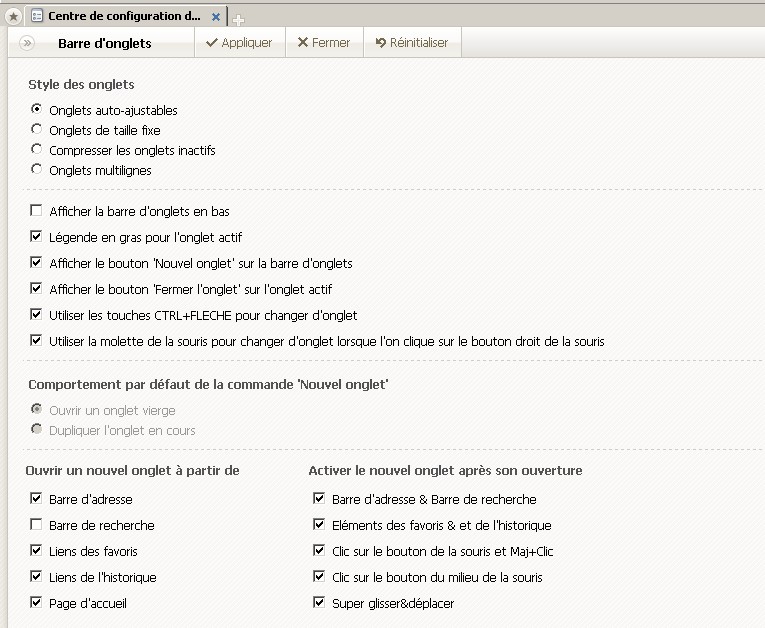Expand the sidebar with the double-chevron icon

(x=27, y=43)
